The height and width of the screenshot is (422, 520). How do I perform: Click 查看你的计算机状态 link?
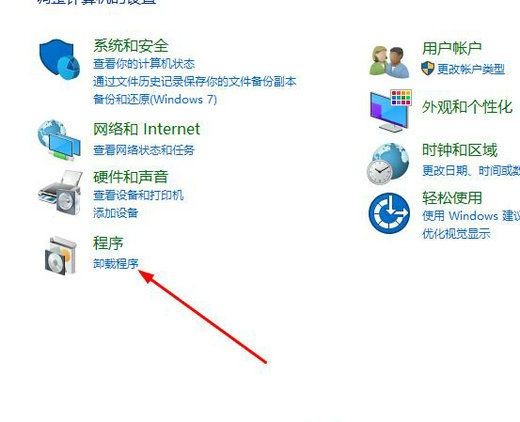click(x=144, y=63)
